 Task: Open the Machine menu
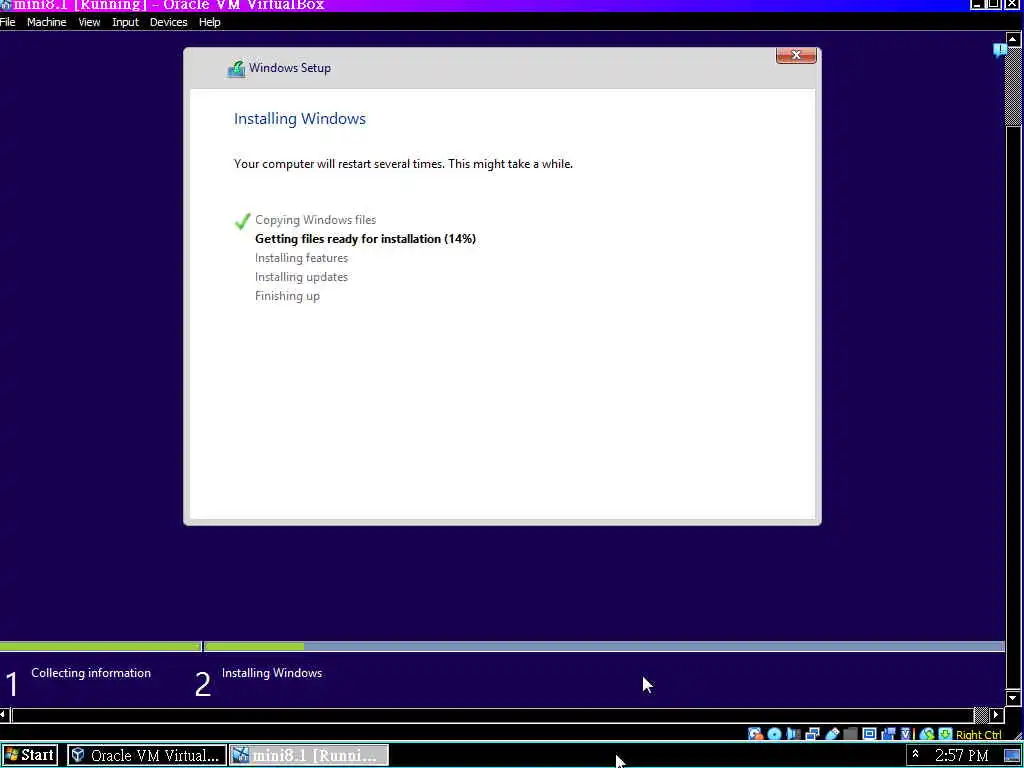click(46, 22)
